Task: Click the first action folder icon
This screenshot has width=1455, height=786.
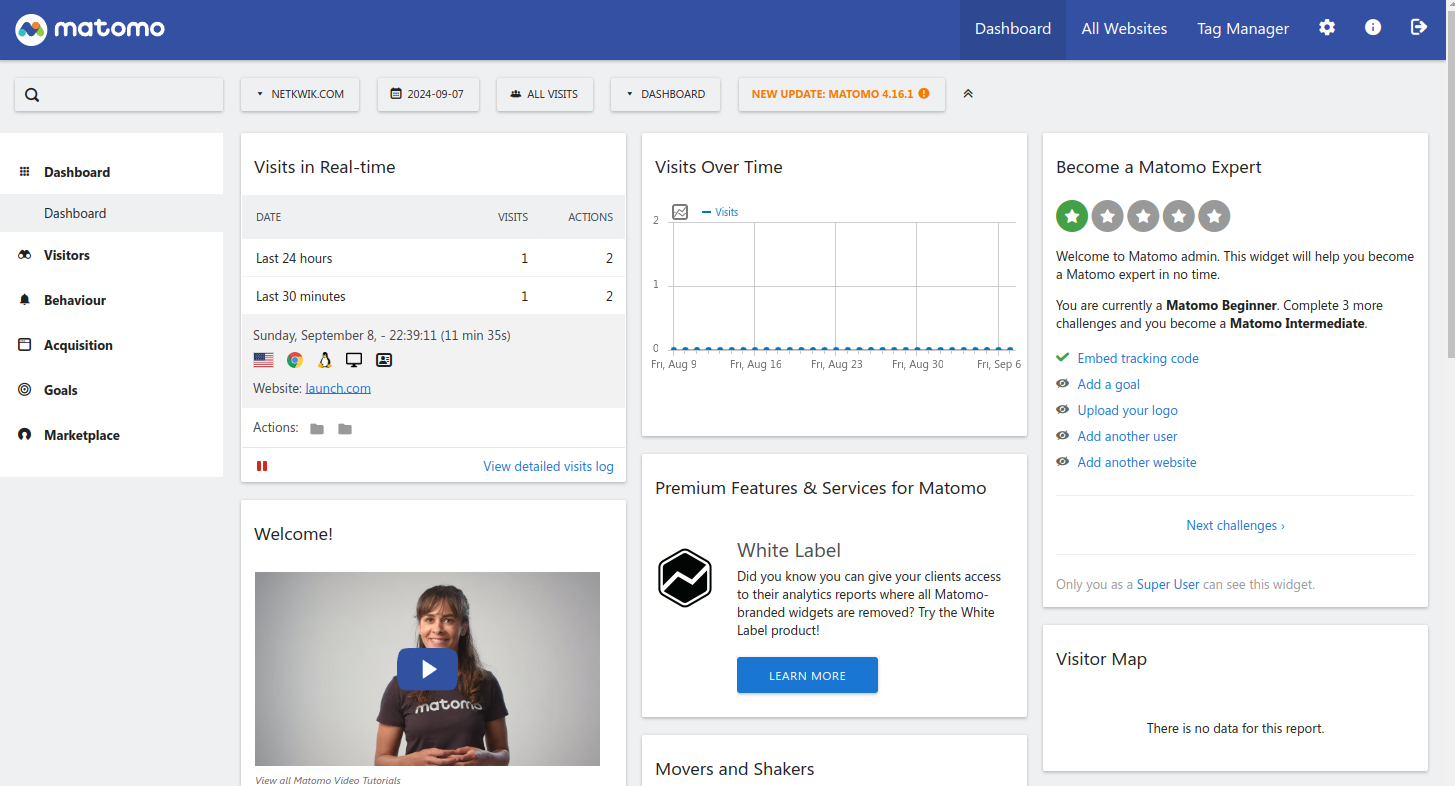Action: 317,429
